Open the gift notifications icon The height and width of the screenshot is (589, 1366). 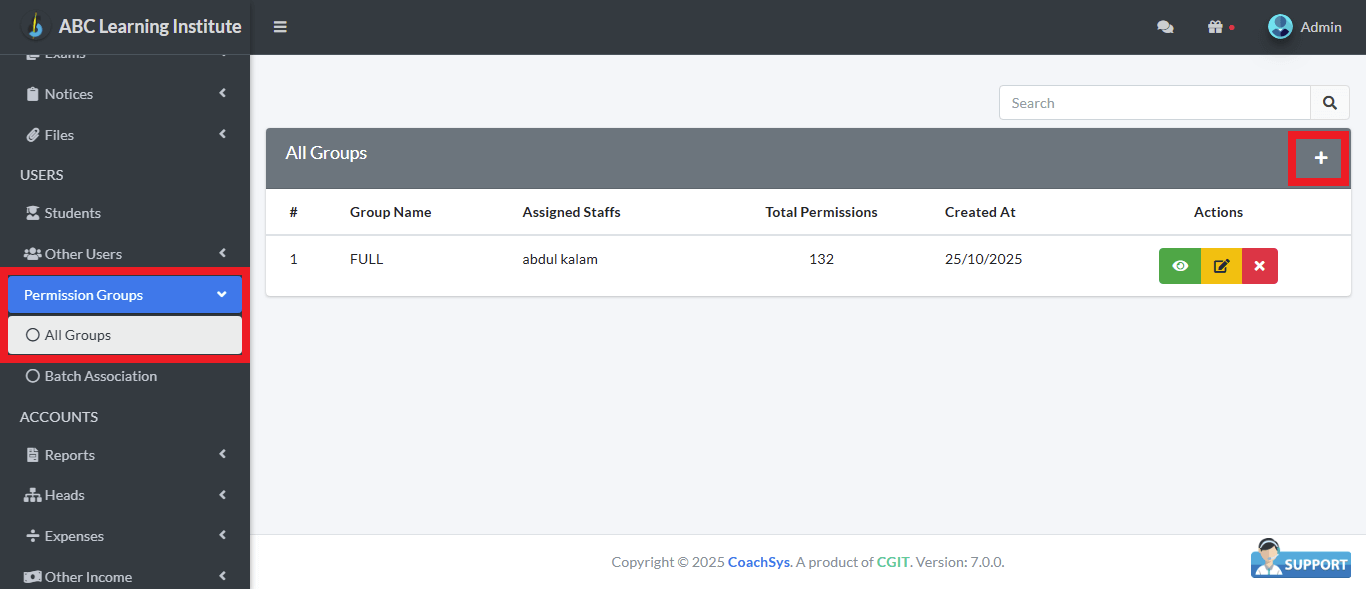tap(1215, 27)
